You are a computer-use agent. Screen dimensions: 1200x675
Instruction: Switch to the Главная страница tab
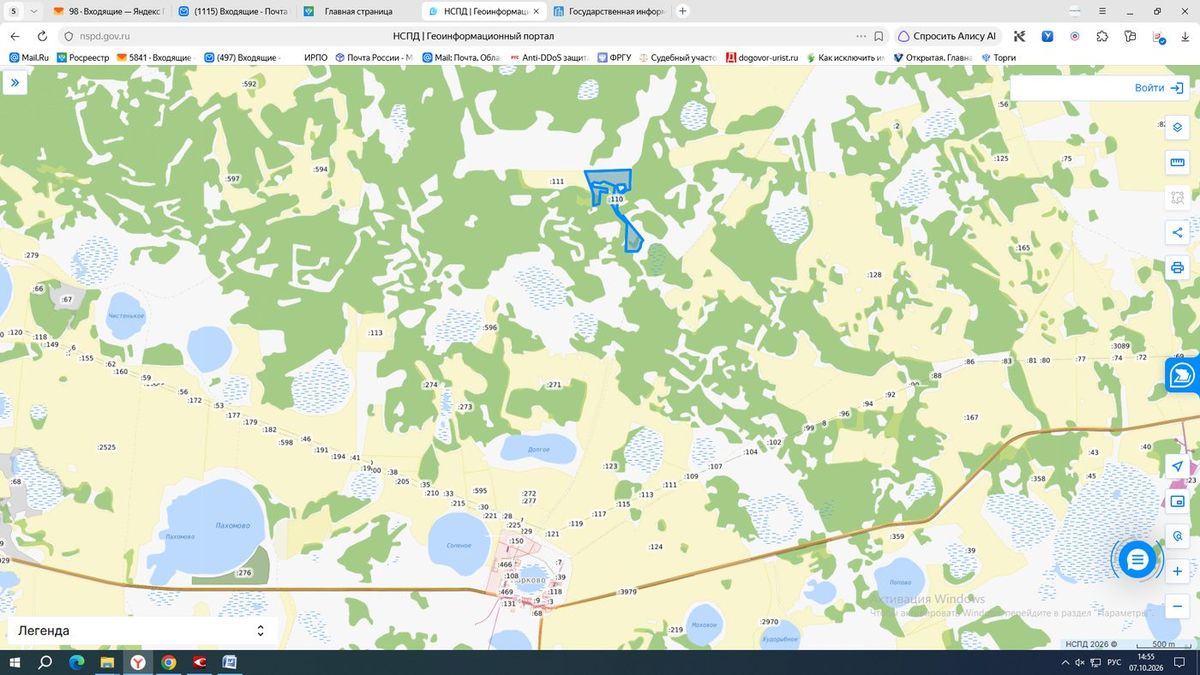[357, 11]
